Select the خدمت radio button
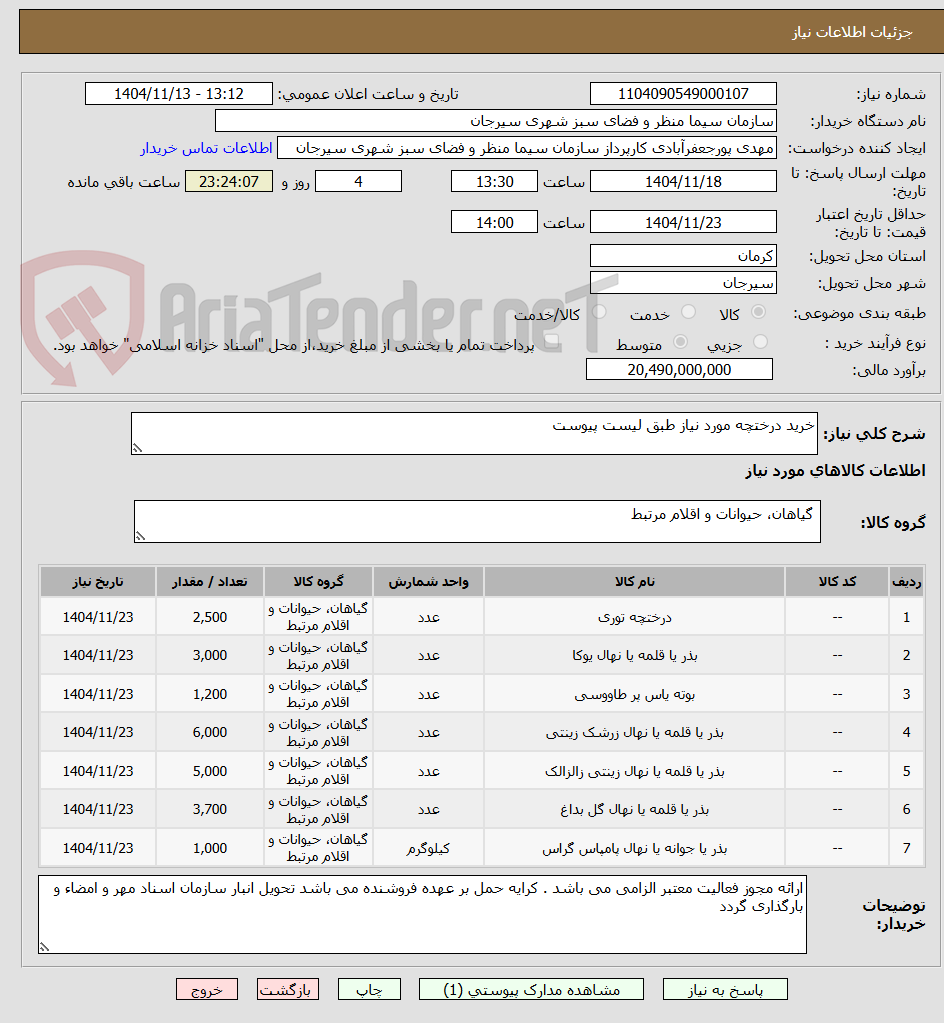944x1023 pixels. (688, 313)
